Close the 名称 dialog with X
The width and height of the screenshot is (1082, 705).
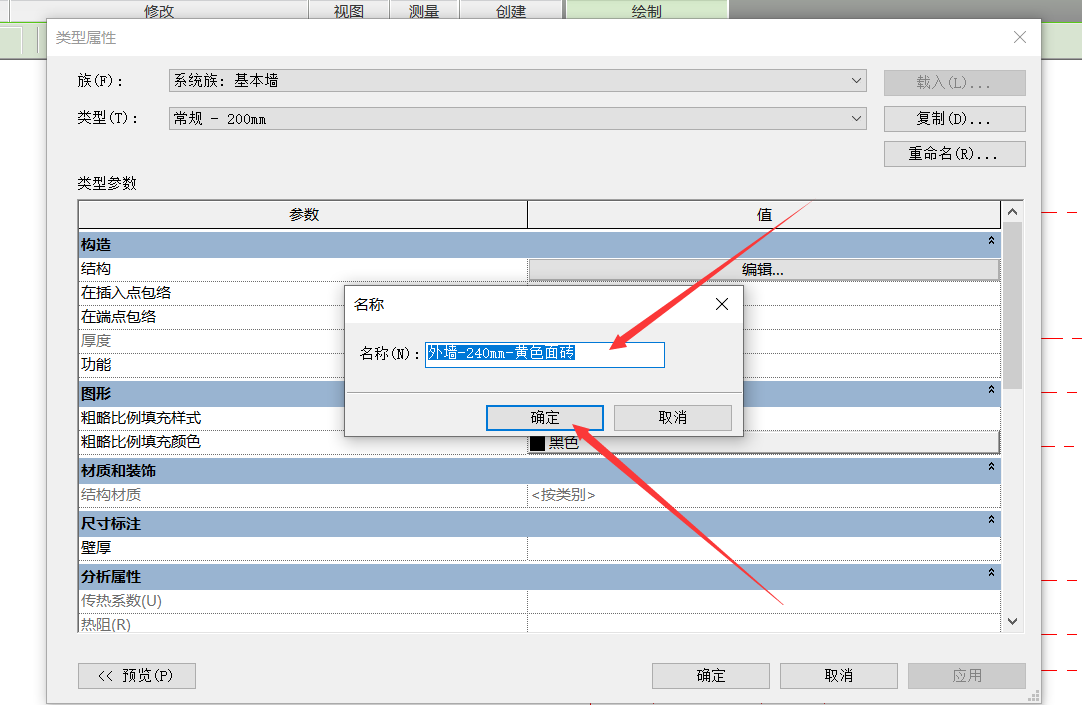tap(722, 305)
